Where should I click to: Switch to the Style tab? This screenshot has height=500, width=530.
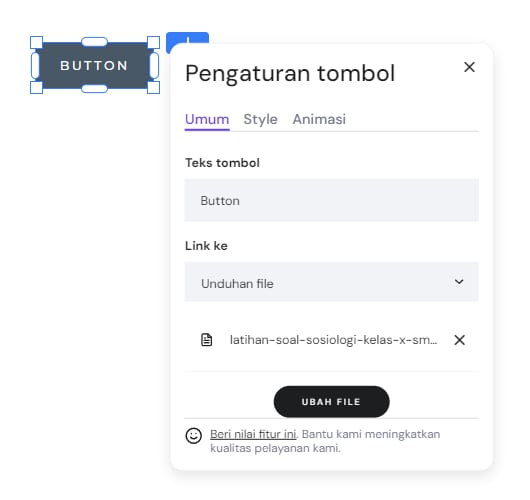(261, 119)
